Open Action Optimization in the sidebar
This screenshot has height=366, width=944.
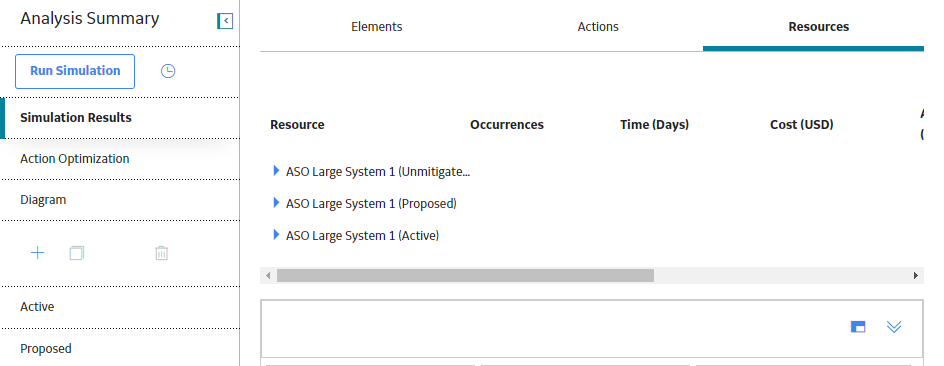pyautogui.click(x=120, y=159)
